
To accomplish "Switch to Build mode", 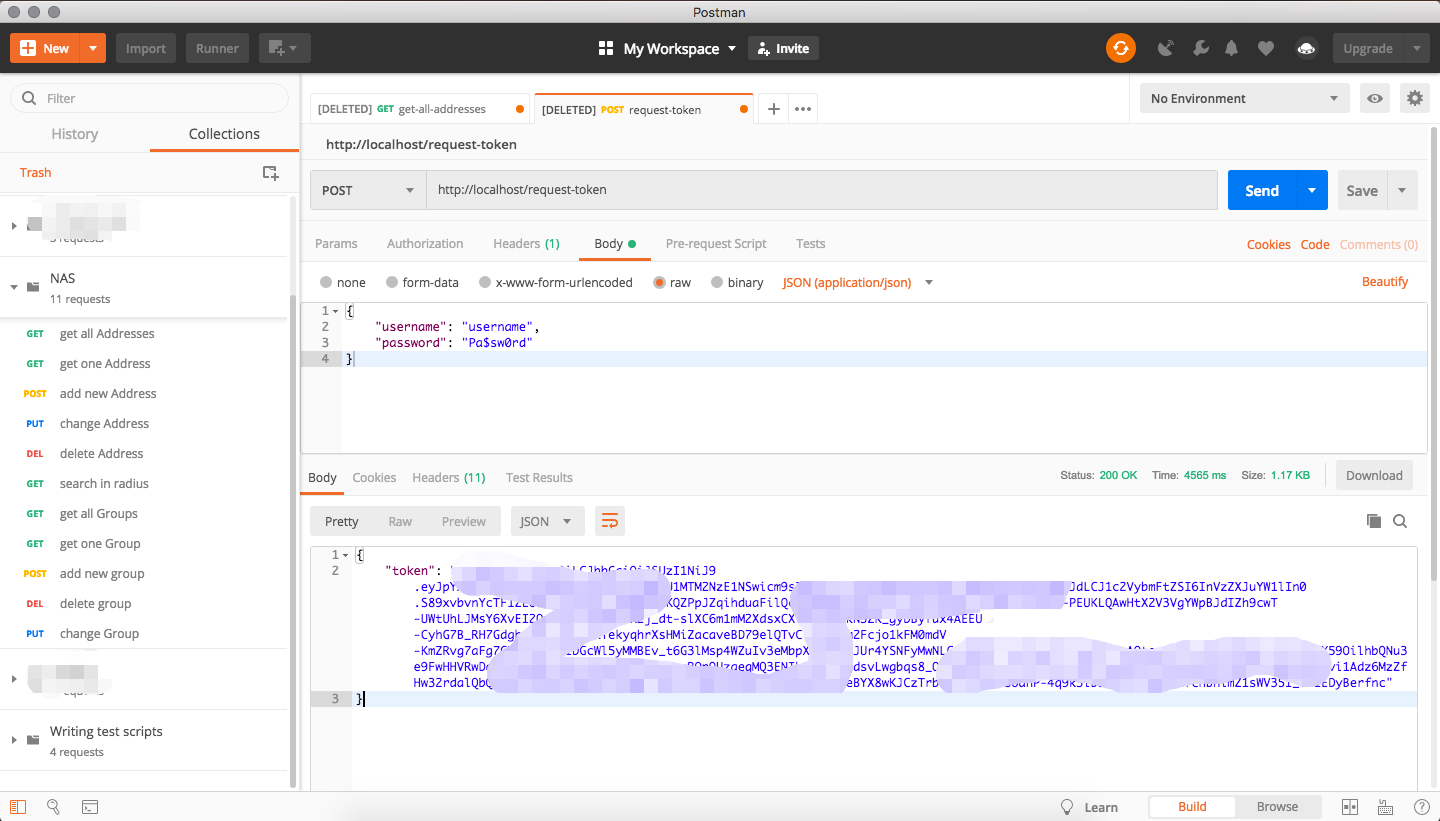I will tap(1192, 807).
